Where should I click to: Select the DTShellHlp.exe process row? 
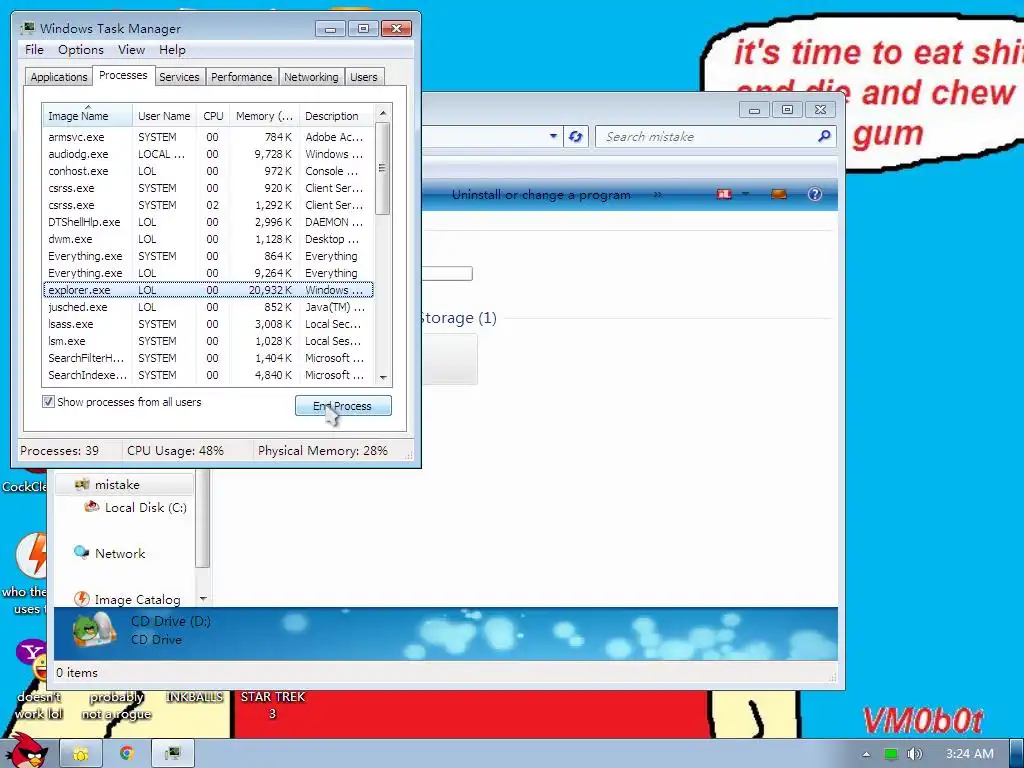pos(208,222)
